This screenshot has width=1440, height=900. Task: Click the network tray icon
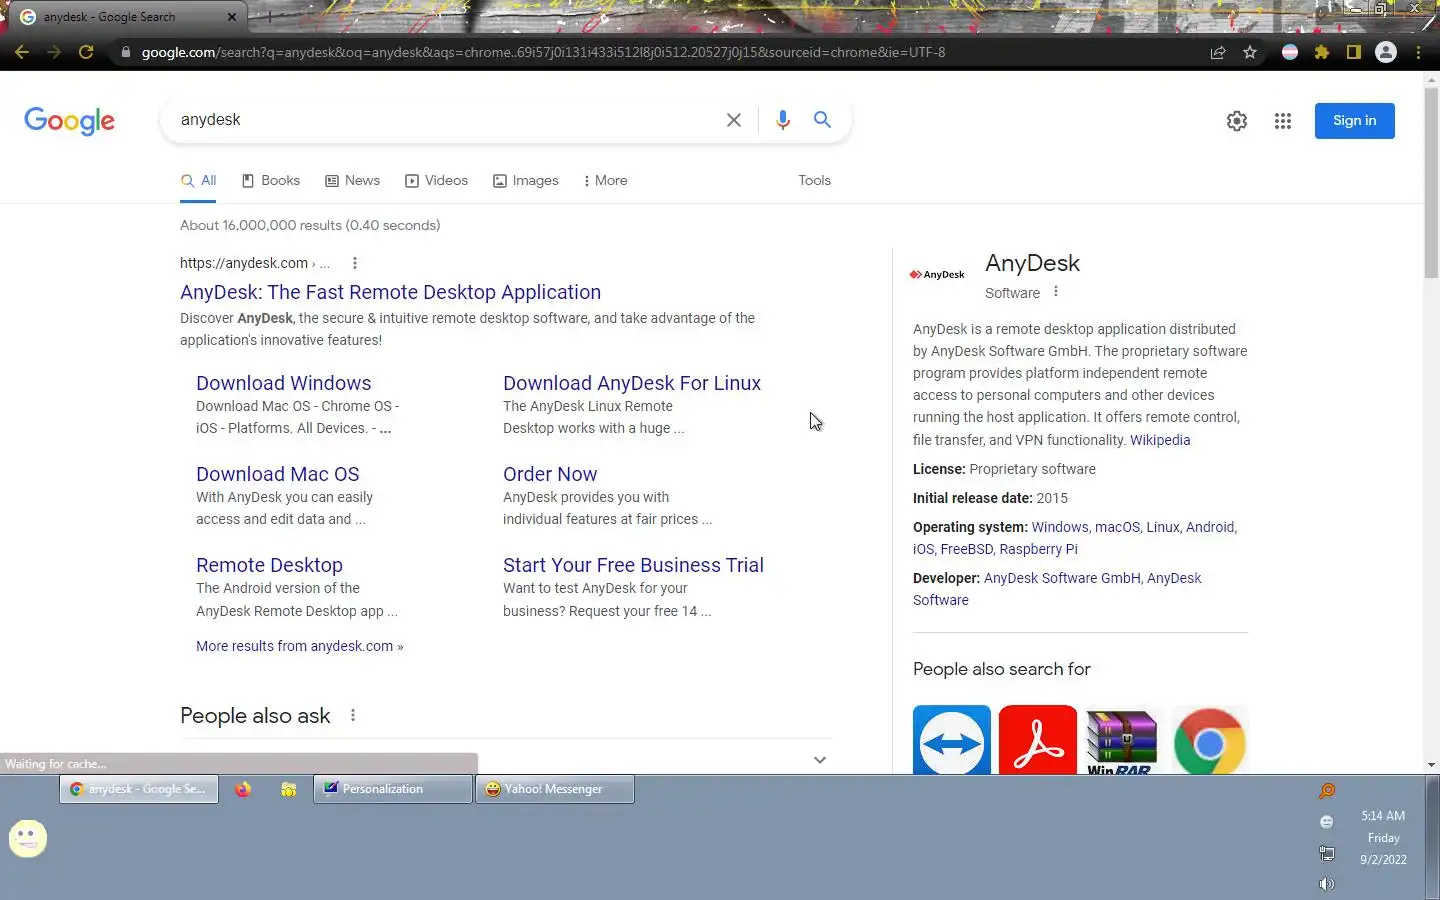click(1327, 853)
